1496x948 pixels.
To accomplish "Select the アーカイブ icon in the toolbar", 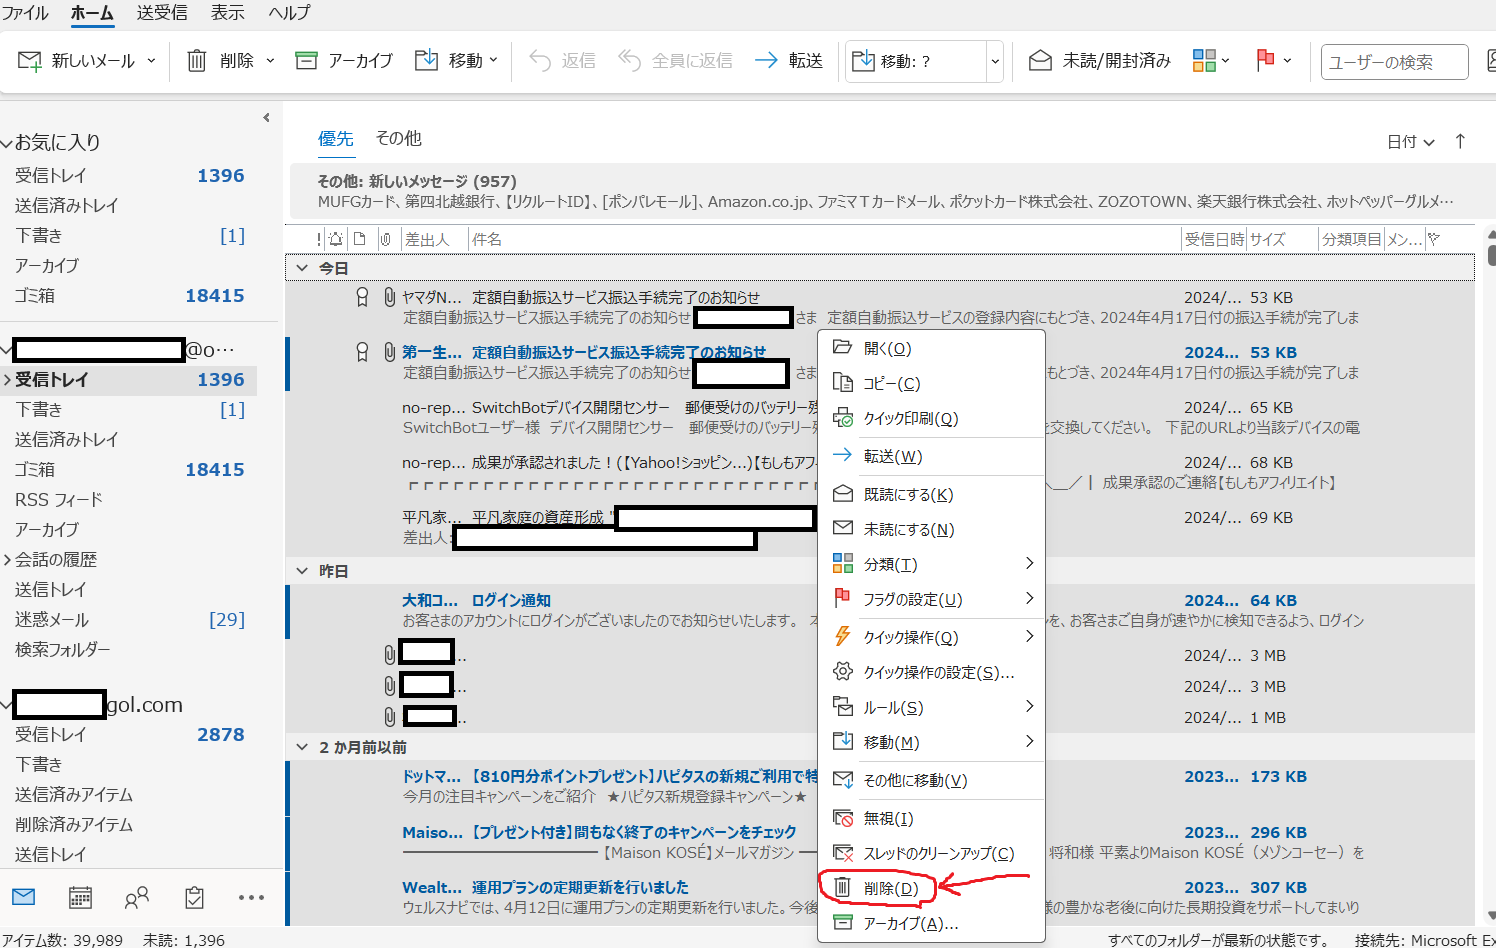I will click(x=305, y=60).
